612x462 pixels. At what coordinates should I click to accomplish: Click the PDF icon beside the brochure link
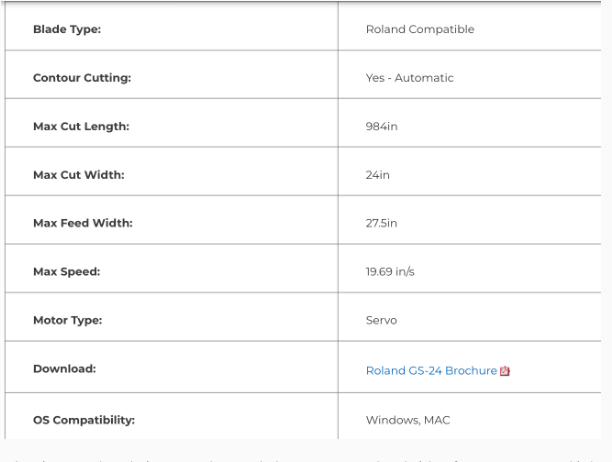pyautogui.click(x=505, y=371)
